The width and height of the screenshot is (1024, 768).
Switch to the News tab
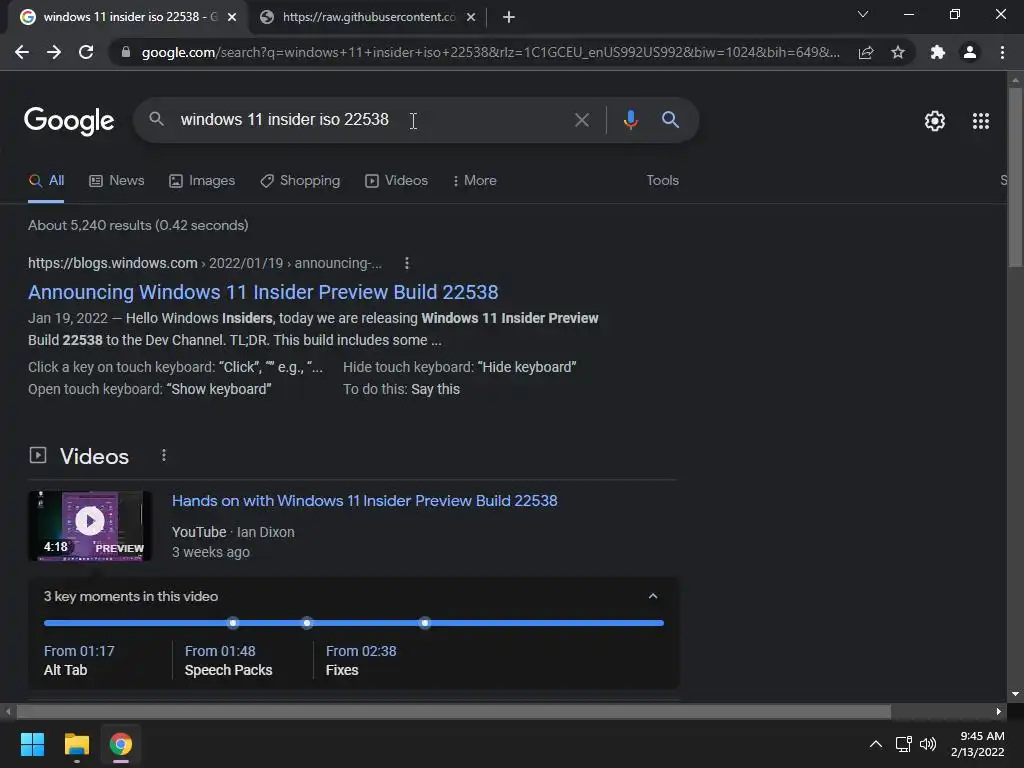point(117,181)
